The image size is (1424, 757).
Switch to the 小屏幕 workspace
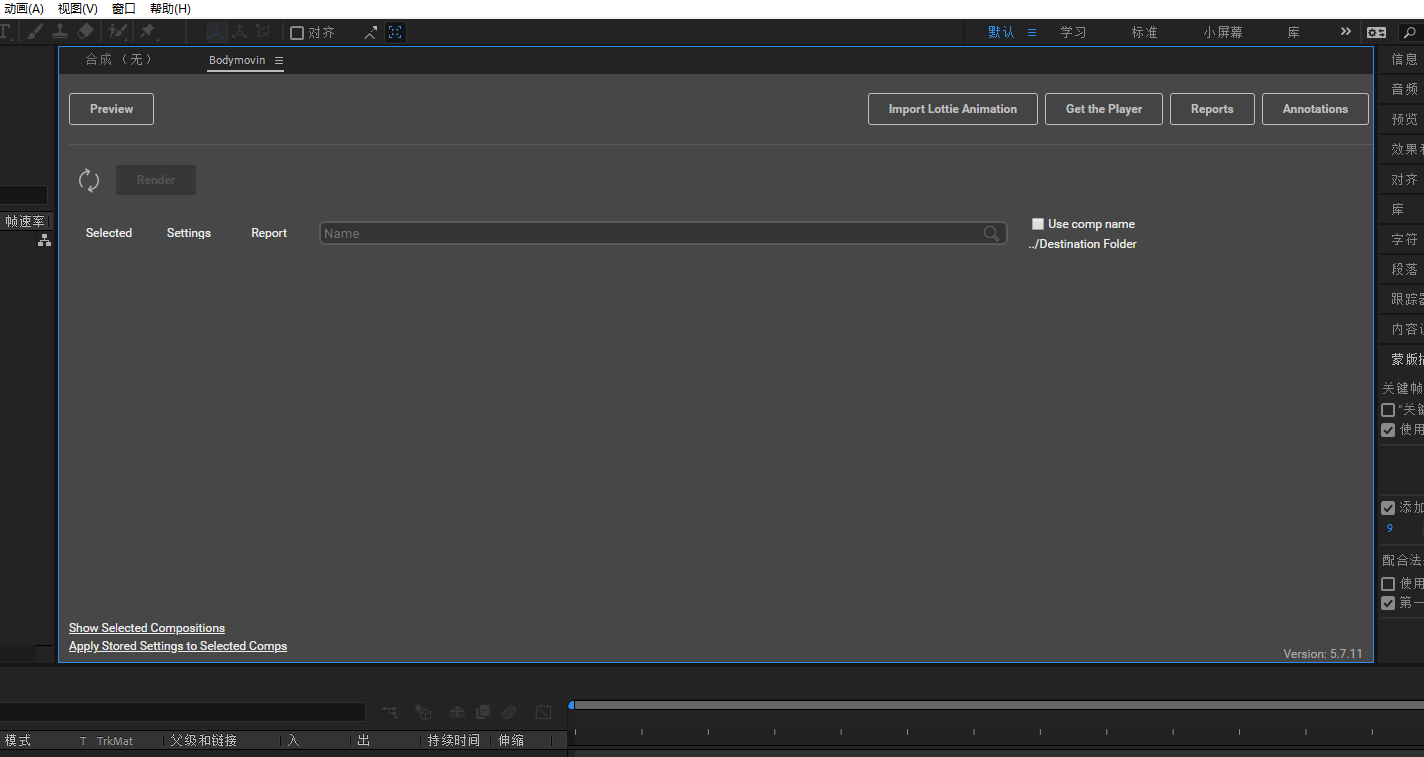tap(1223, 32)
